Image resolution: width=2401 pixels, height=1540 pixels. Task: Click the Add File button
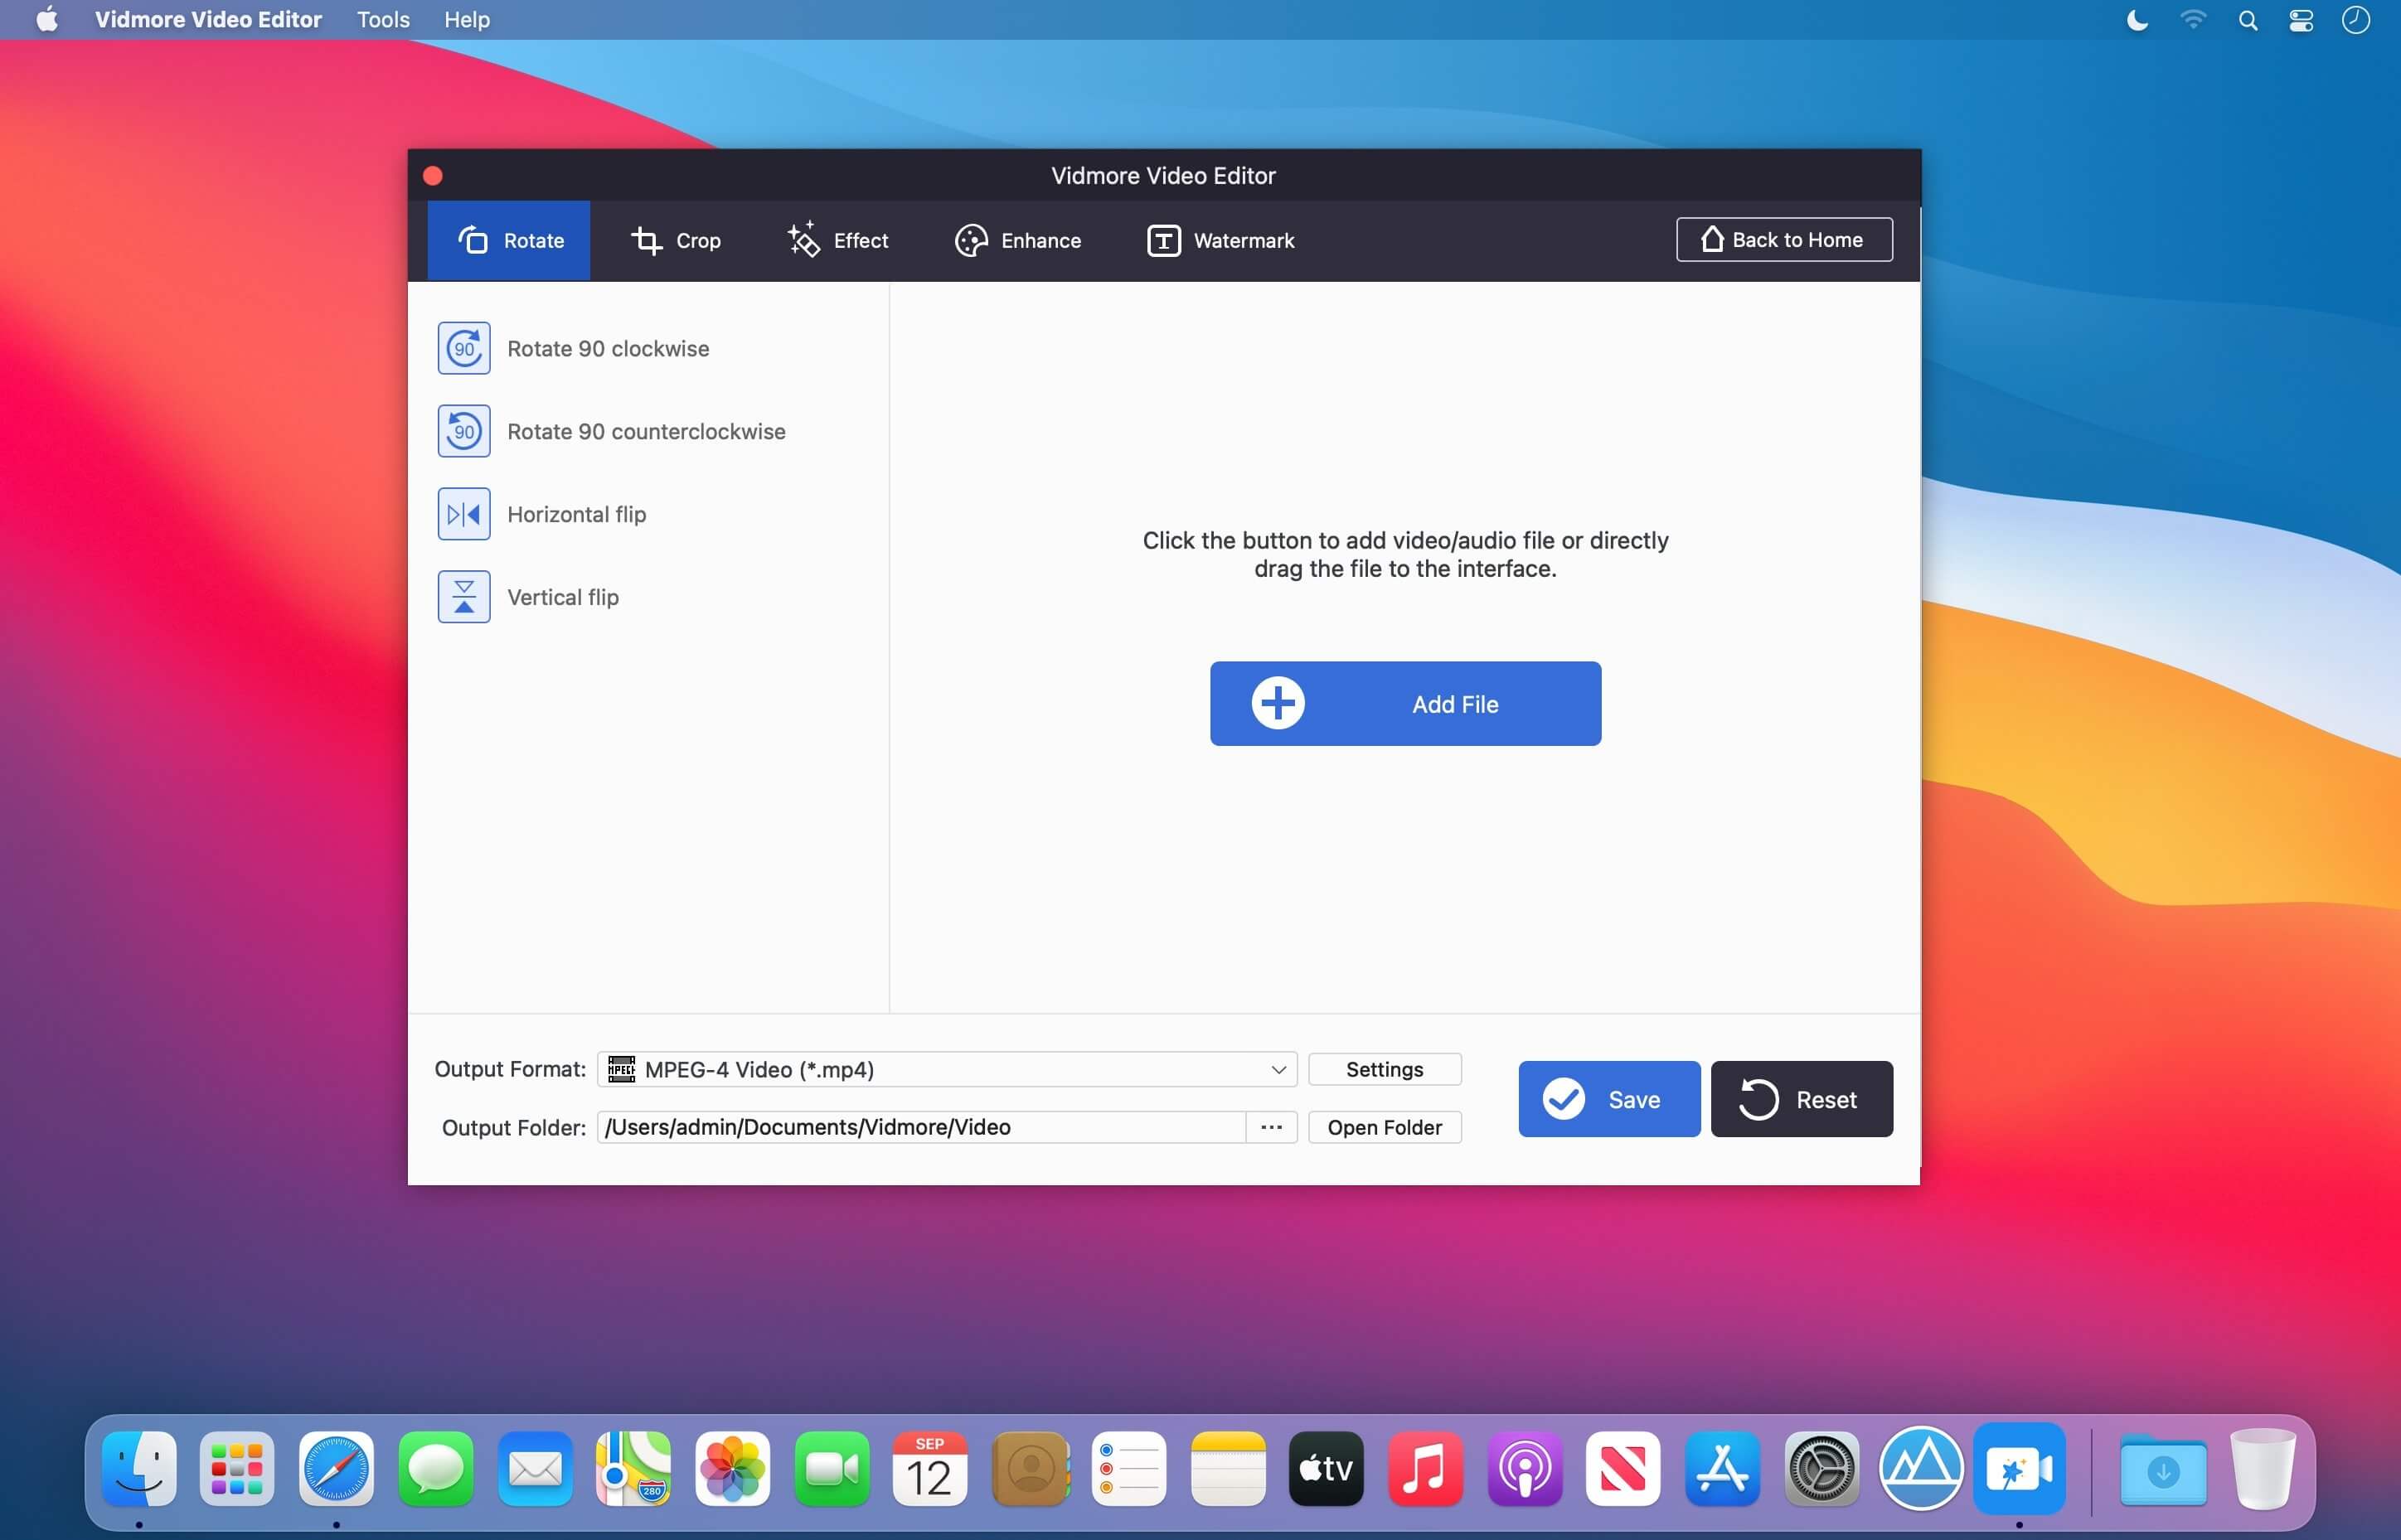(x=1405, y=704)
